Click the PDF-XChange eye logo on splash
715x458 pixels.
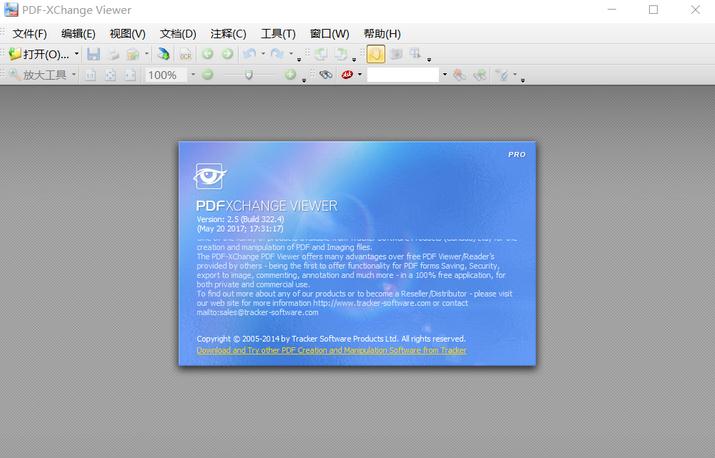pos(210,176)
